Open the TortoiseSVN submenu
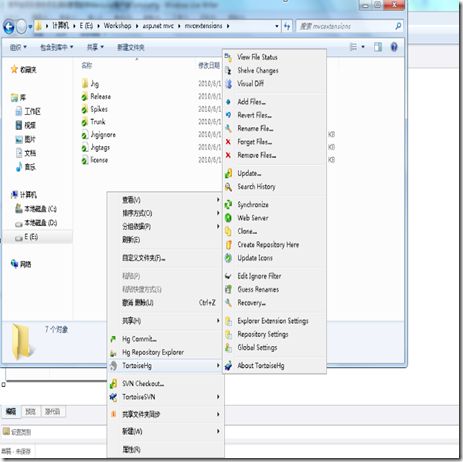 (166, 397)
